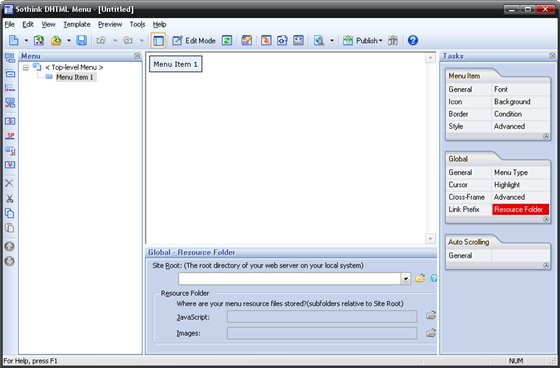Click the Save floppy disk icon
This screenshot has width=560, height=368.
[81, 40]
